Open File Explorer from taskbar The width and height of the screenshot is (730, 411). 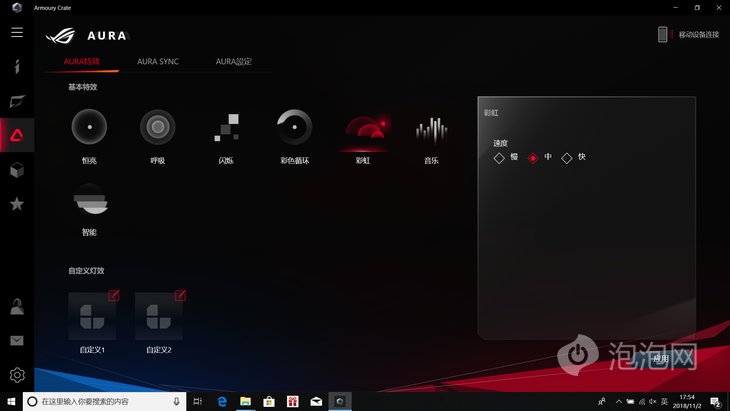point(245,401)
